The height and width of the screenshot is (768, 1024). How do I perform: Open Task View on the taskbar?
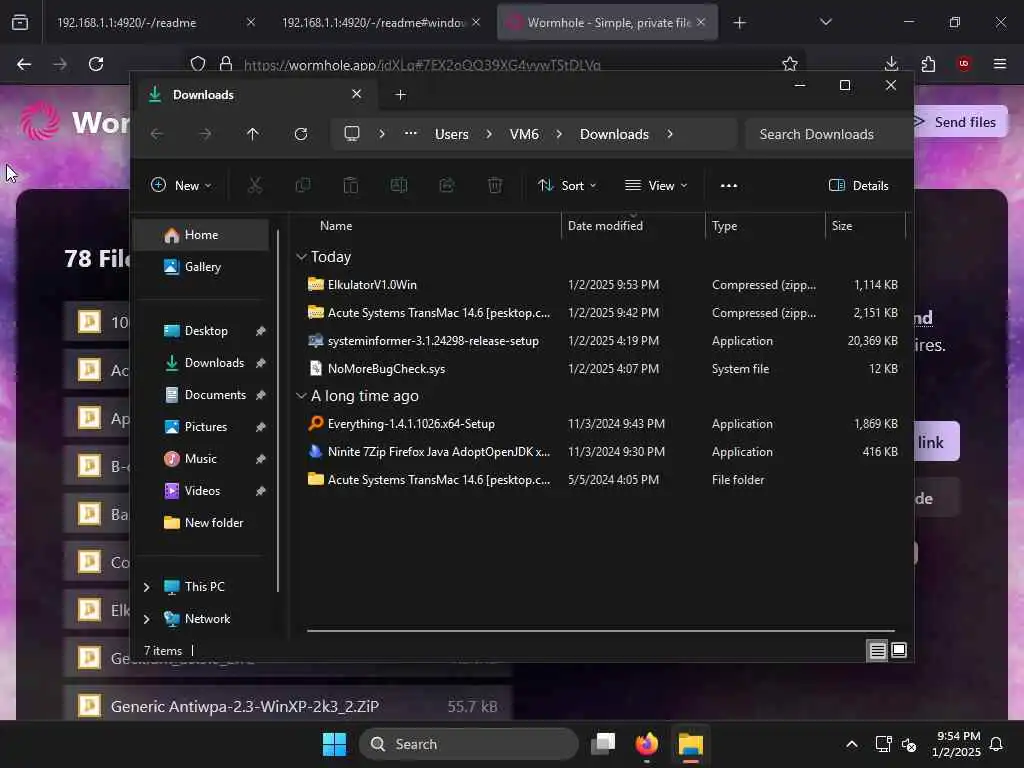pos(603,744)
